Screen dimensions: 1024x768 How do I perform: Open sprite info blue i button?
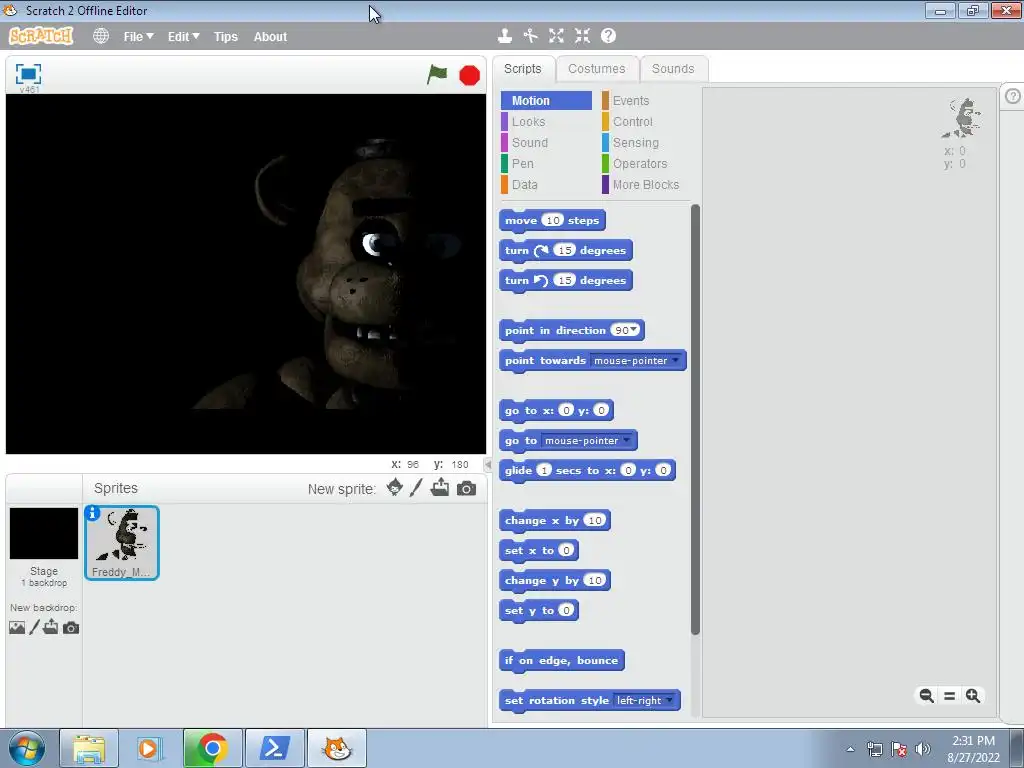pos(92,513)
